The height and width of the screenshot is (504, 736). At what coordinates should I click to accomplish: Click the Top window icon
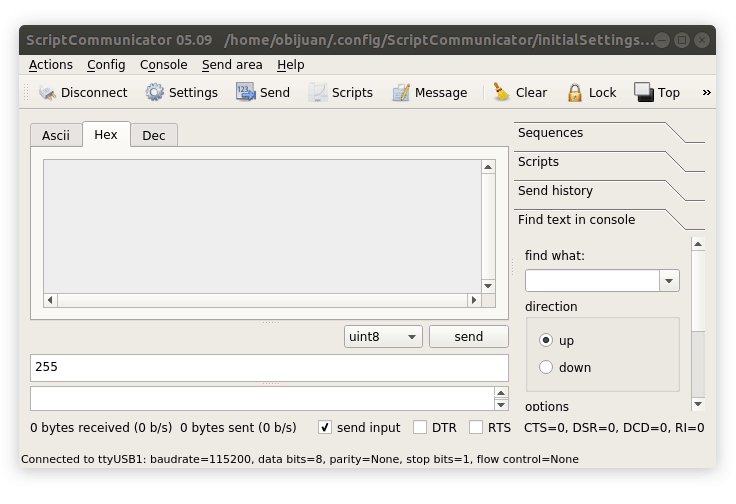pos(644,92)
